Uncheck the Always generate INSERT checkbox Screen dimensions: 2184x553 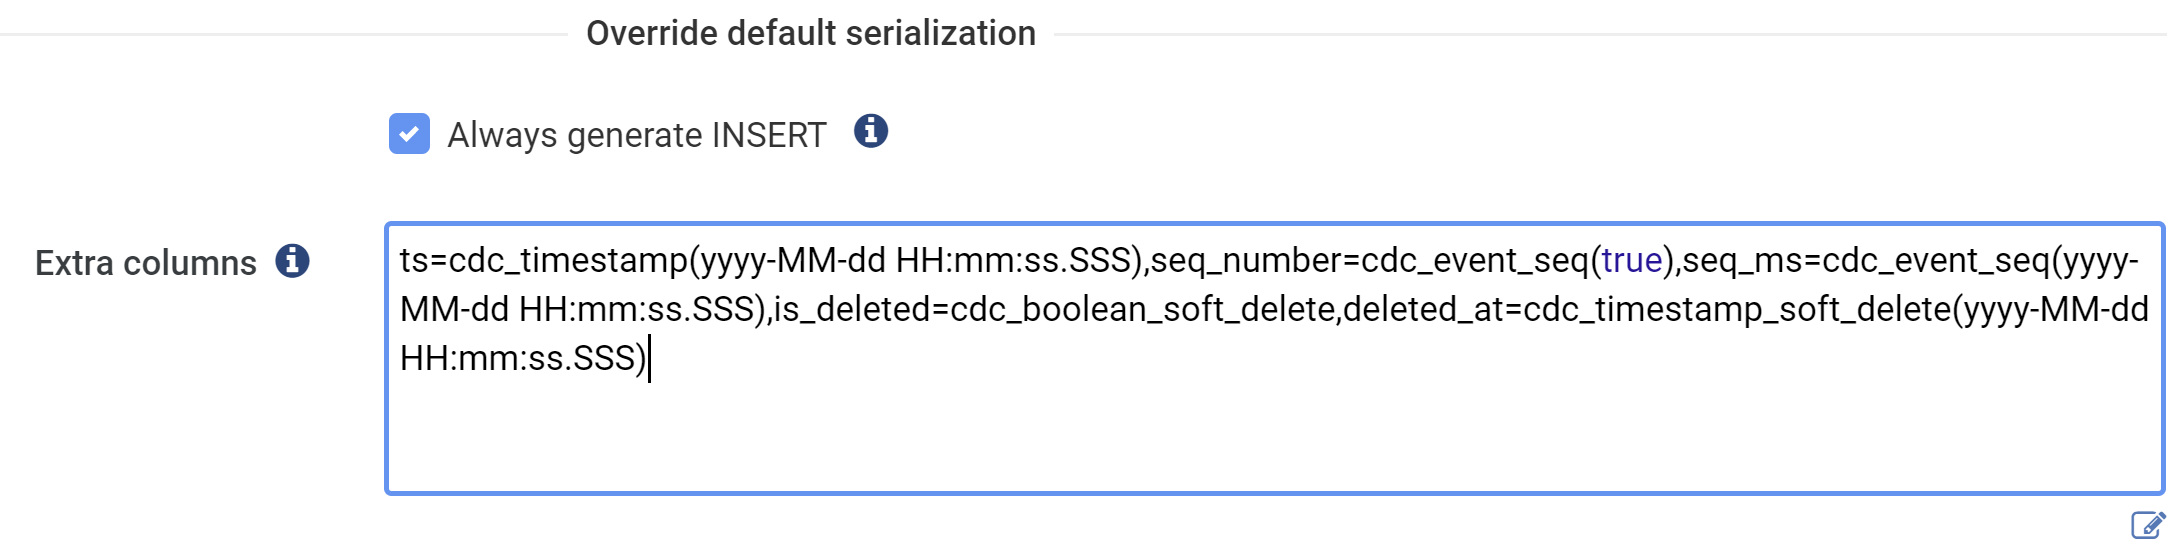coord(409,133)
